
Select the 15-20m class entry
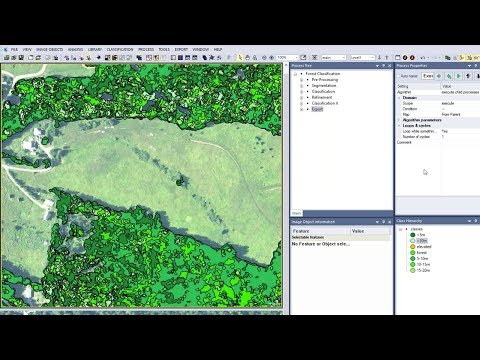pos(423,270)
